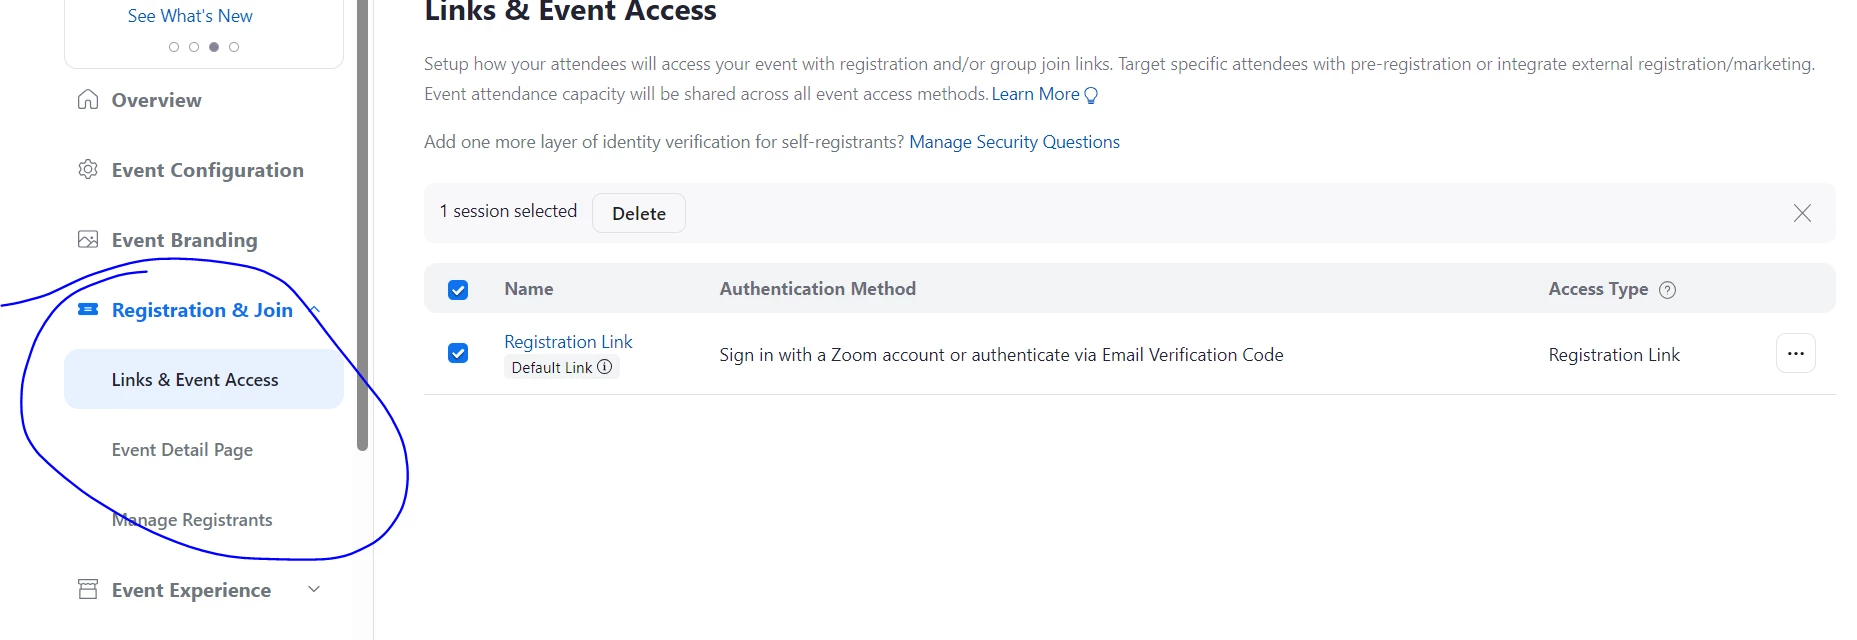Expand the Event Experience section
1857x640 pixels.
(x=314, y=589)
